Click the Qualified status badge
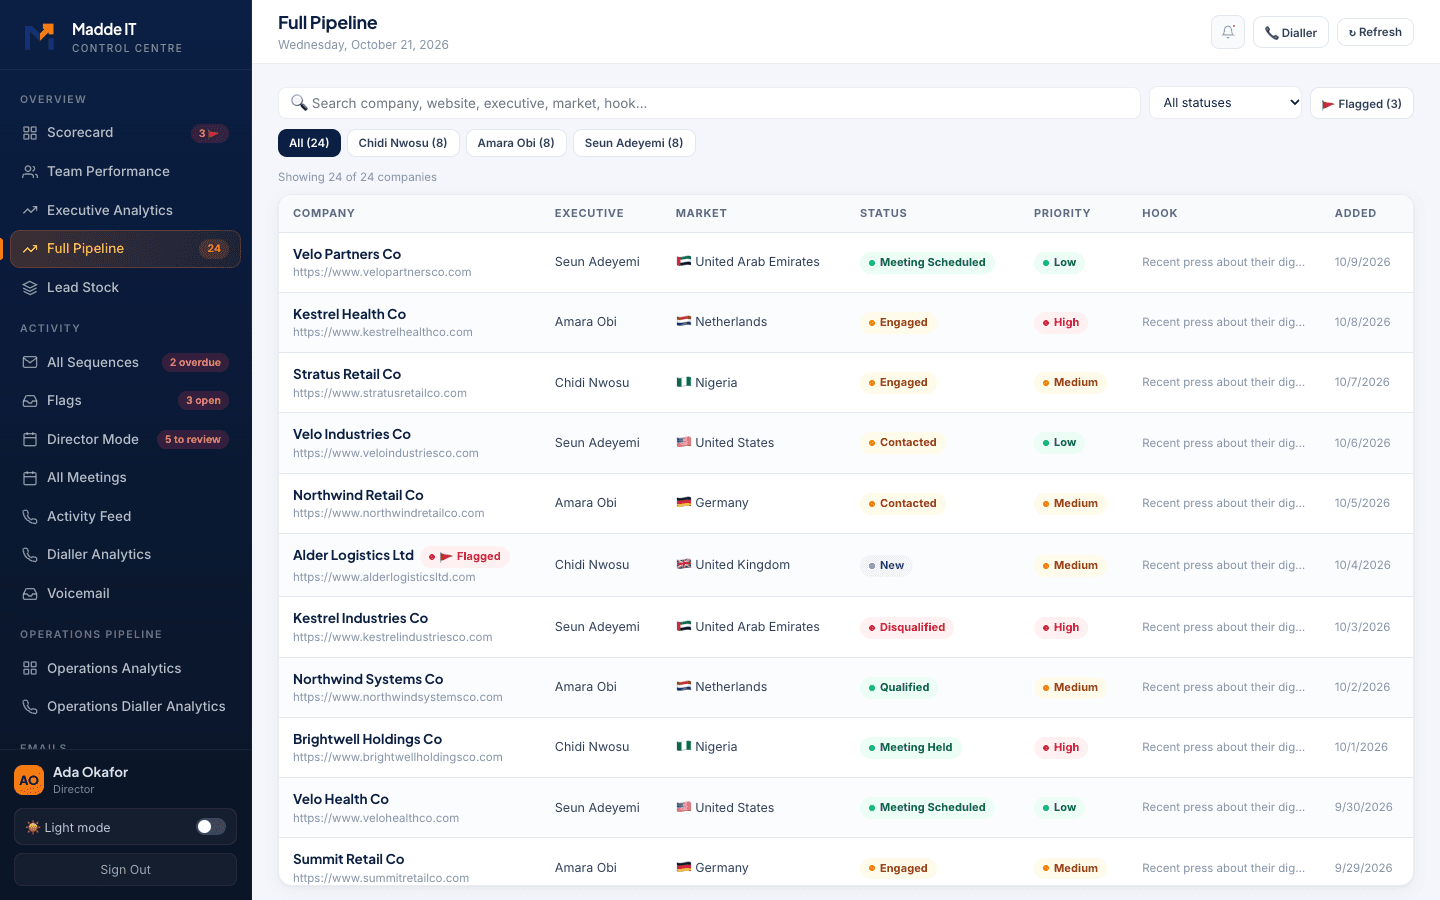This screenshot has width=1440, height=900. (899, 687)
